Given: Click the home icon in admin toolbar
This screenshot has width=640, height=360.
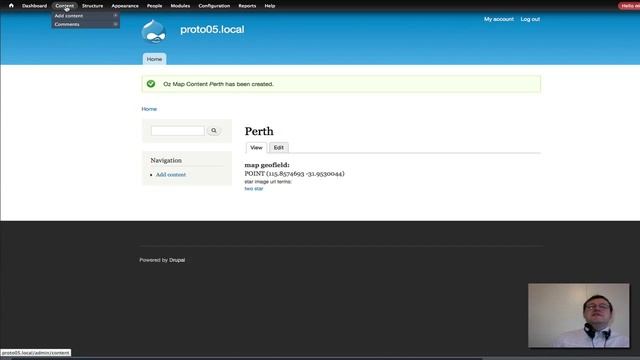Looking at the screenshot, I should pyautogui.click(x=11, y=6).
